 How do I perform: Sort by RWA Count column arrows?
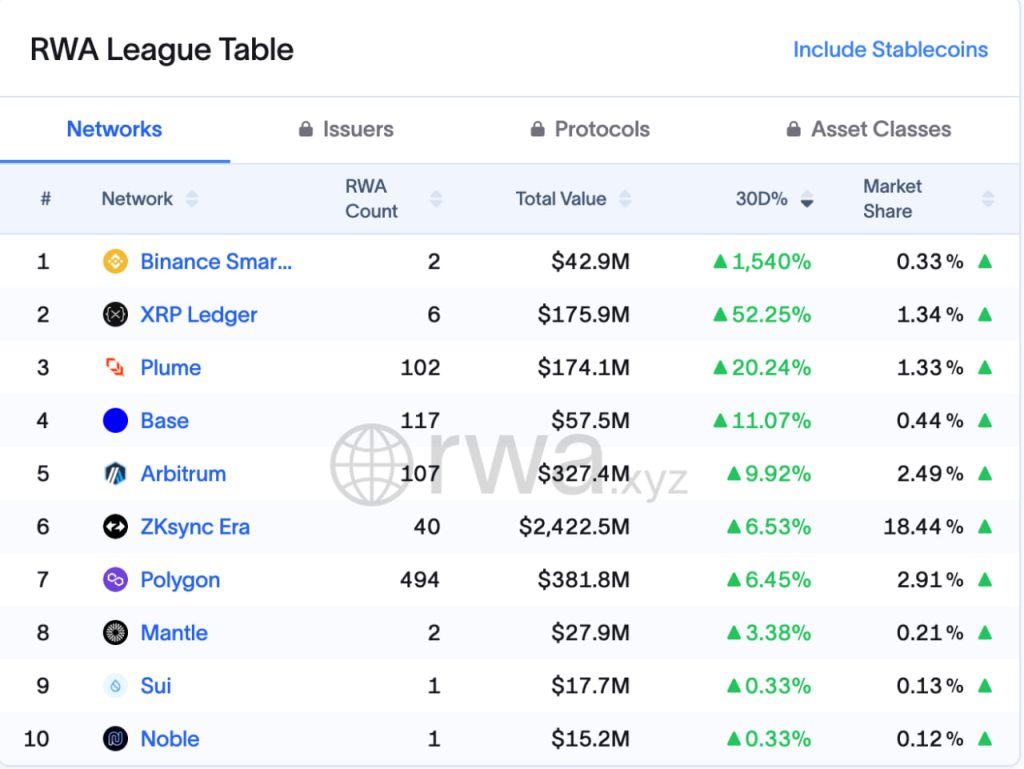click(436, 198)
